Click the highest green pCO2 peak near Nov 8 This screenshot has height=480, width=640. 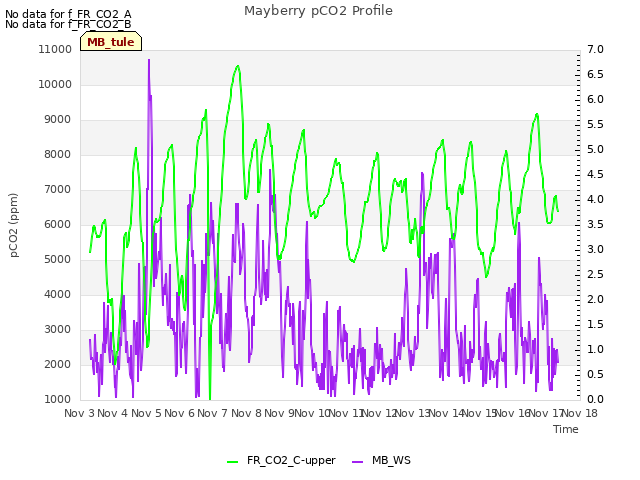pyautogui.click(x=238, y=66)
